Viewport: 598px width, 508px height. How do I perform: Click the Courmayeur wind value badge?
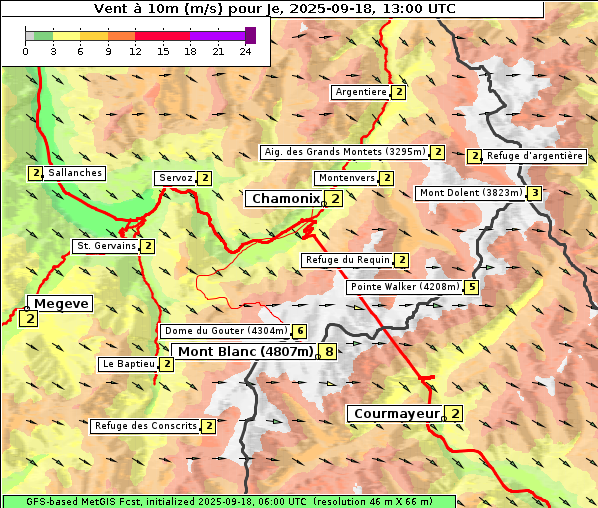tap(455, 414)
